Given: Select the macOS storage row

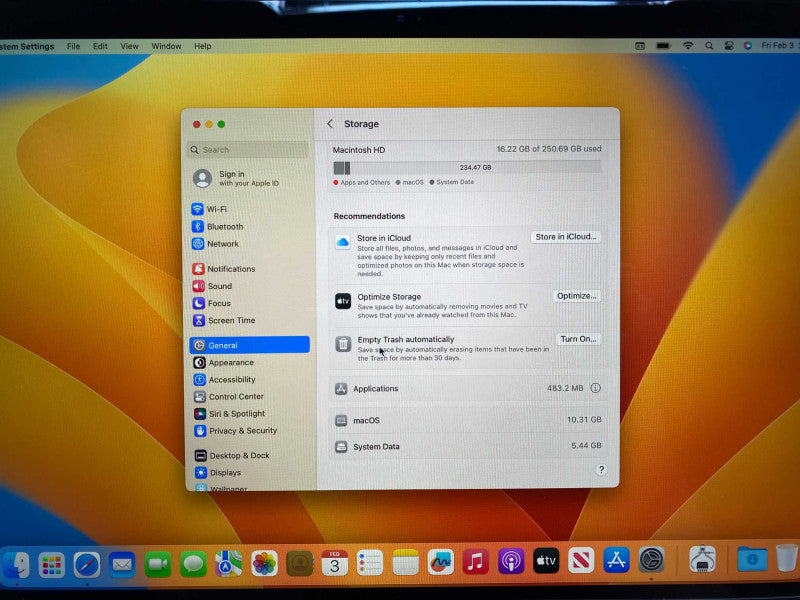Looking at the screenshot, I should 467,420.
